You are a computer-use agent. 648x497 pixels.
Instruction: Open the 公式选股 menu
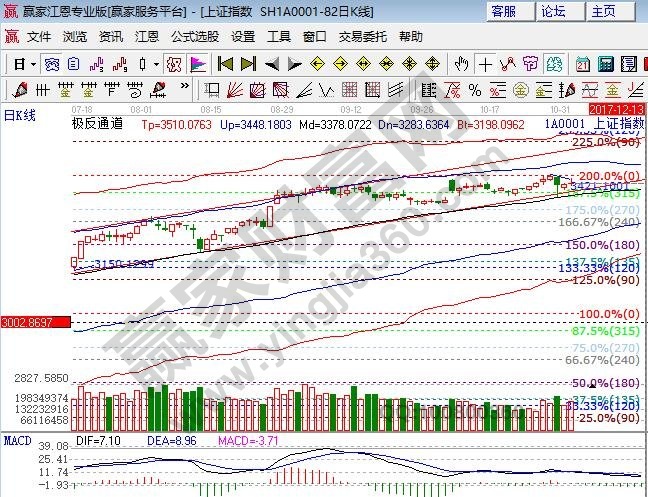point(195,37)
